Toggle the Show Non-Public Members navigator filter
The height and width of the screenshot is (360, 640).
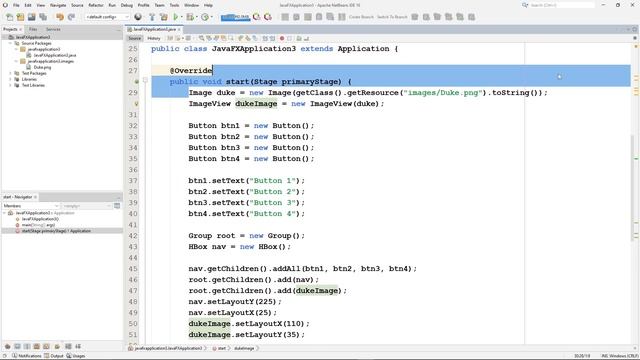point(36,347)
